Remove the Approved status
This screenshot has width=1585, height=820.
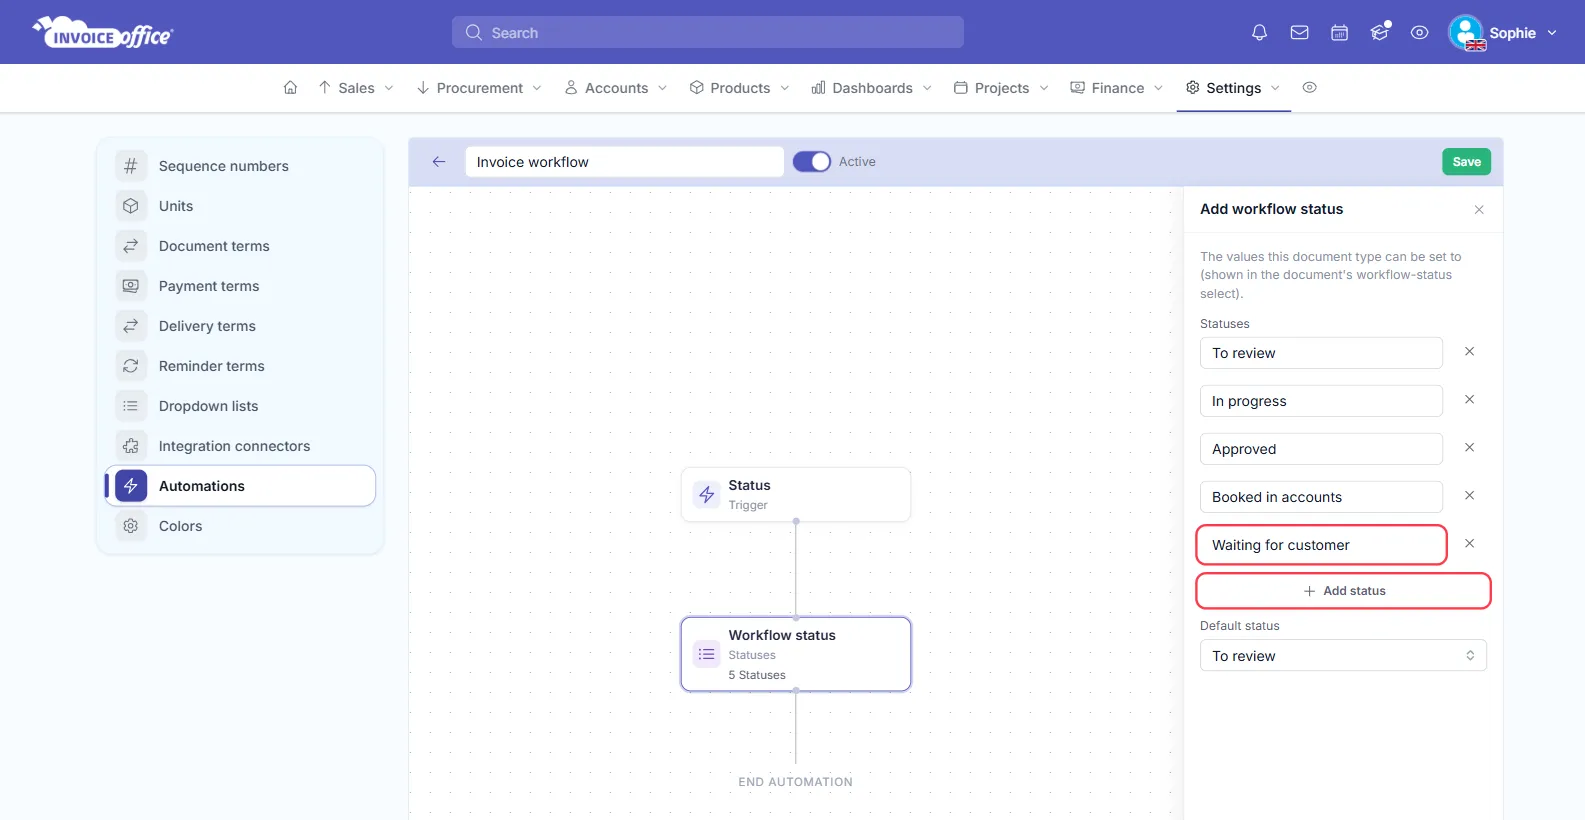[x=1469, y=447]
